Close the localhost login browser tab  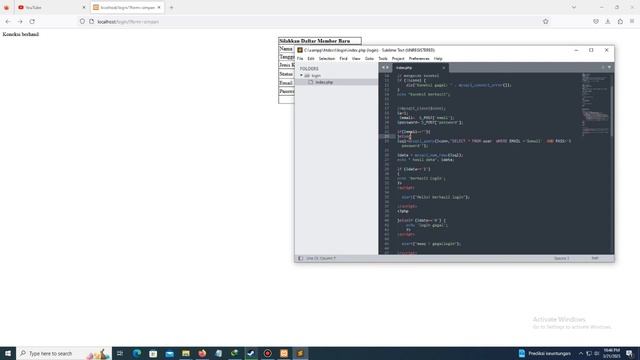(x=159, y=7)
